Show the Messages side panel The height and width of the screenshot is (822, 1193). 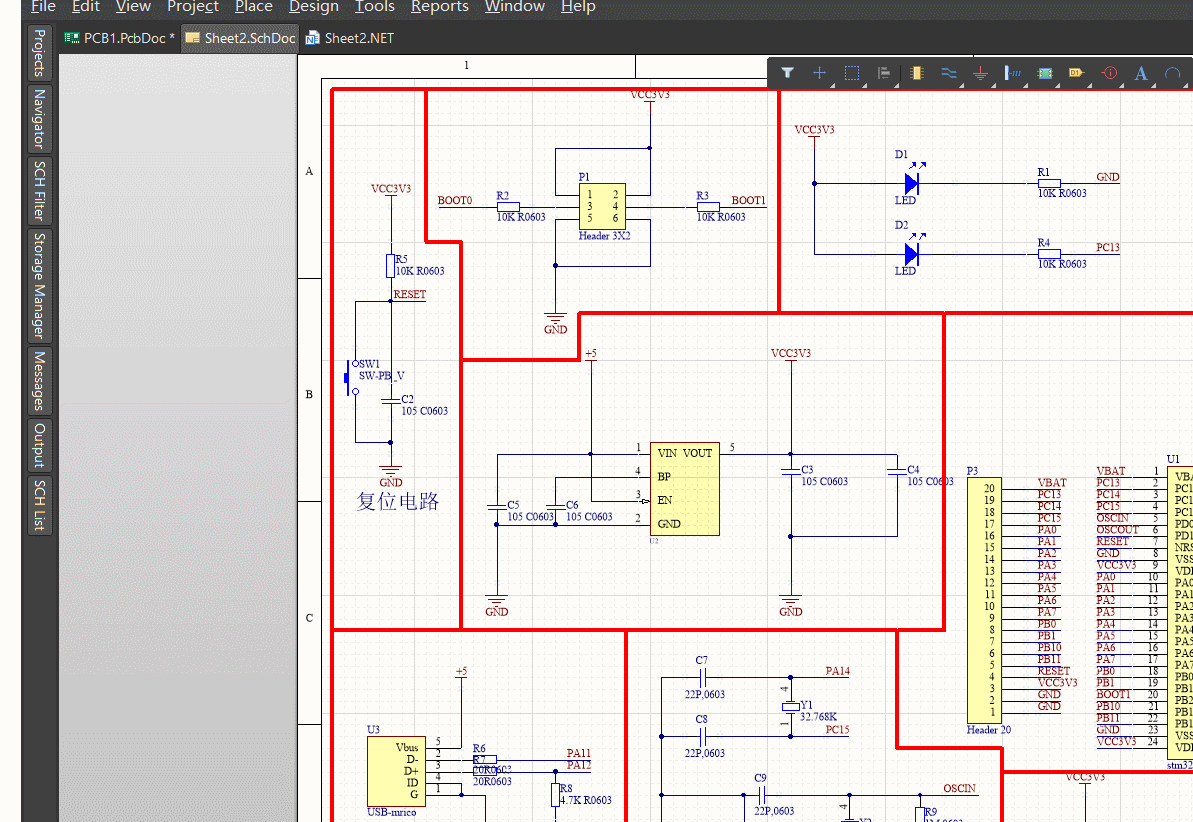point(39,380)
